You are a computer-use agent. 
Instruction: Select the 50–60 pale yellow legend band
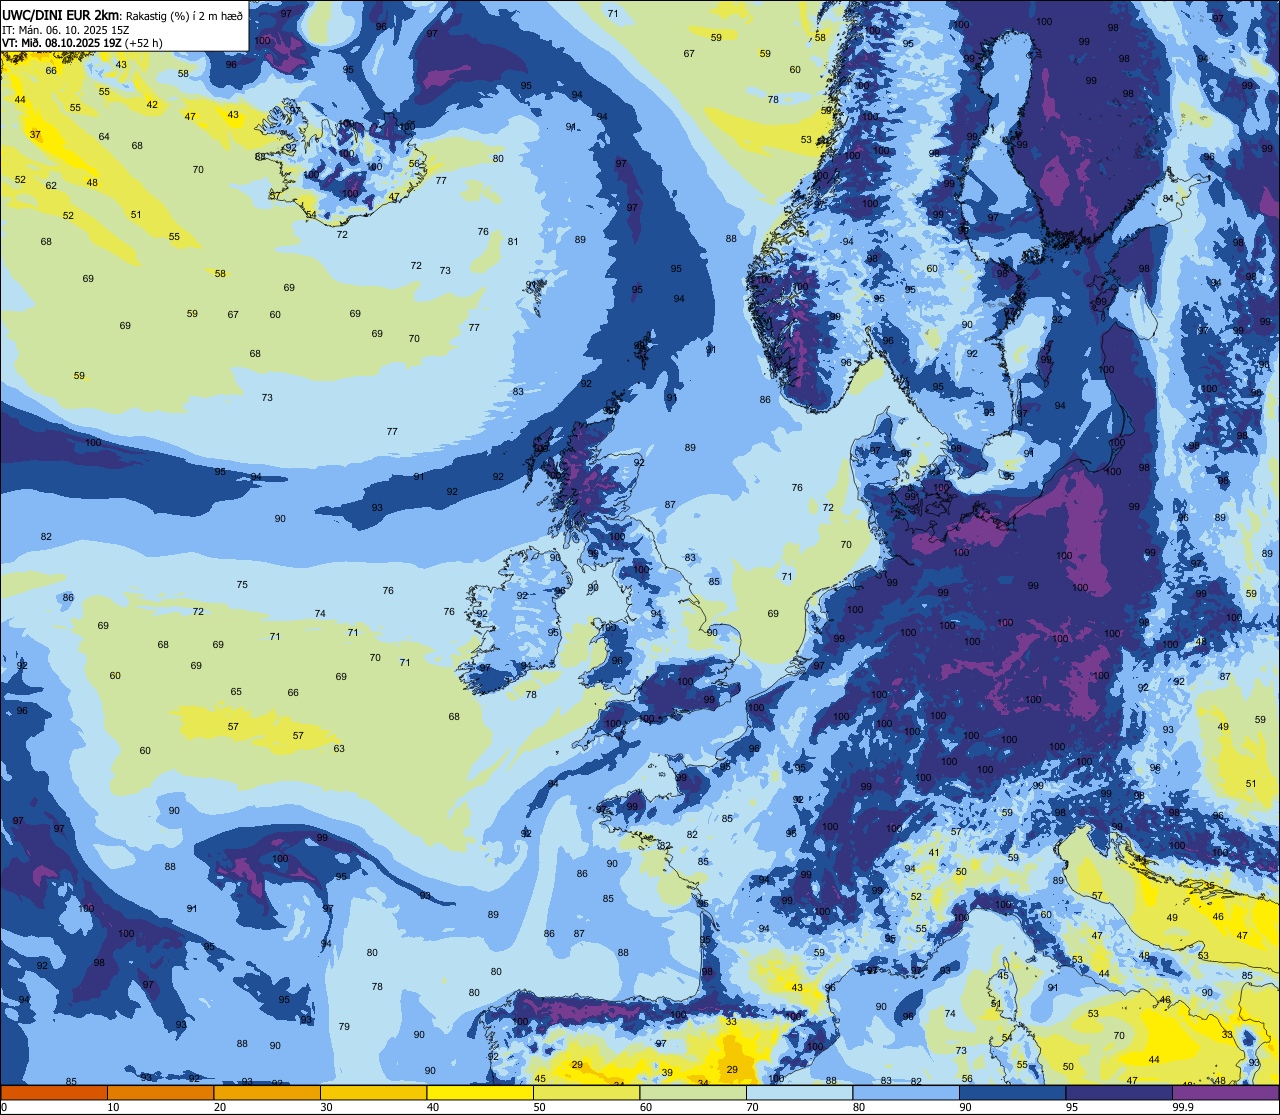coord(586,1092)
